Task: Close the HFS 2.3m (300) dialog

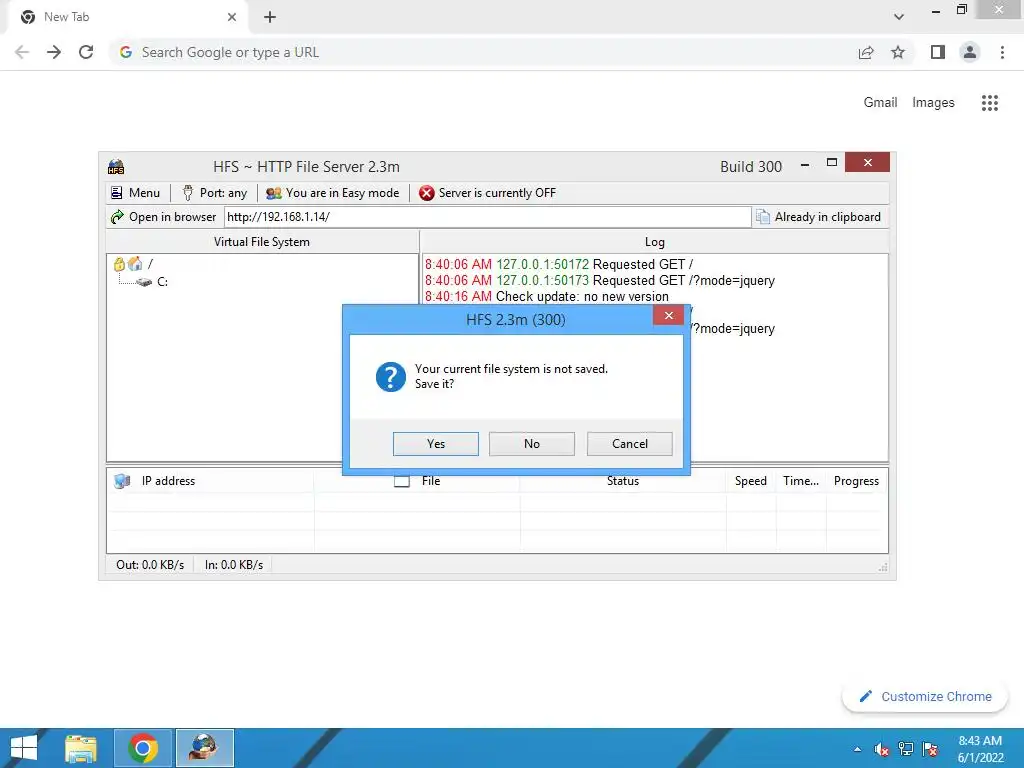Action: click(x=668, y=315)
